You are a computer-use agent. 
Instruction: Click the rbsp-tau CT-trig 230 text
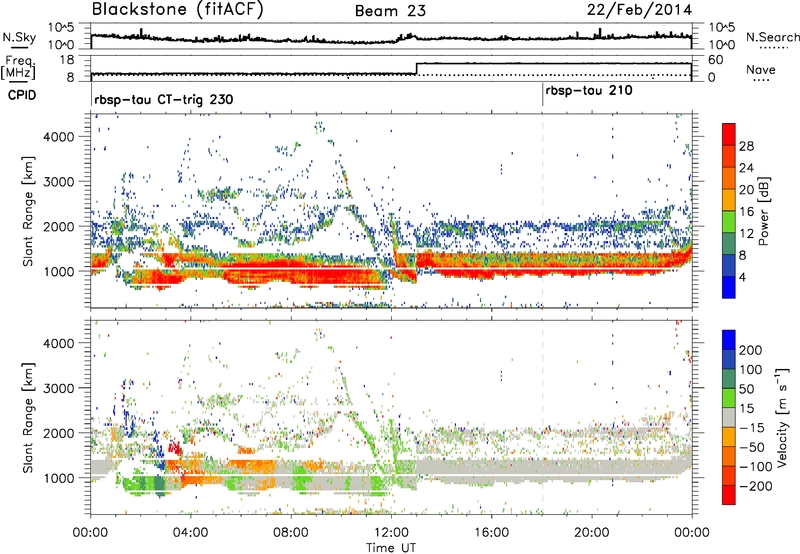click(164, 99)
